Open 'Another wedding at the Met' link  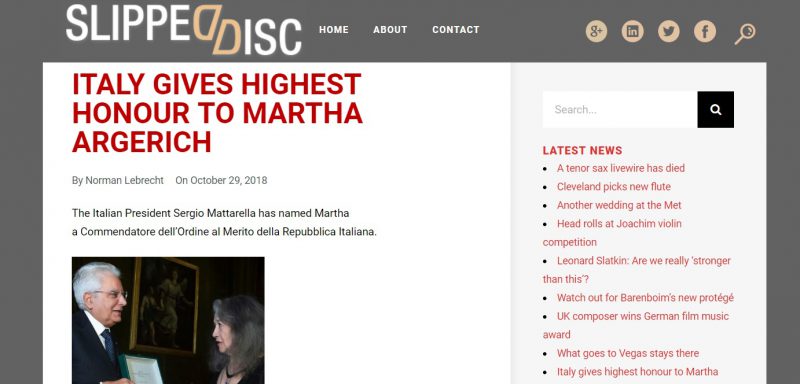click(x=619, y=205)
